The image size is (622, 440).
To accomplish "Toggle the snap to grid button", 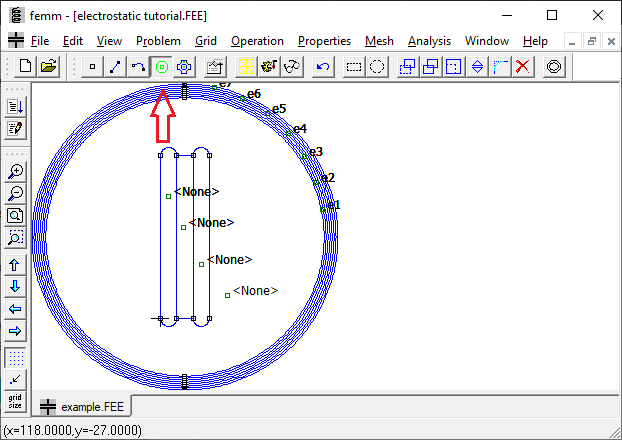I will tap(15, 380).
